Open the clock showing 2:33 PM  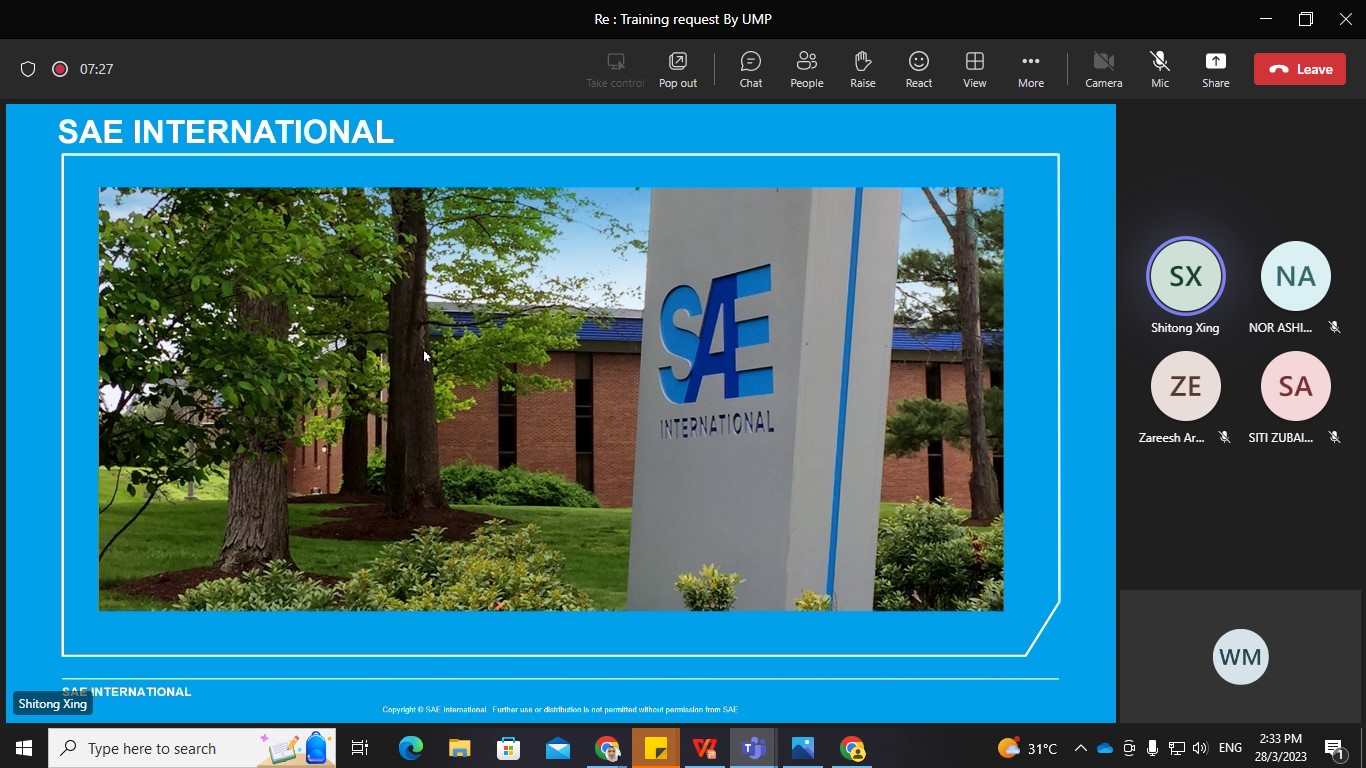pyautogui.click(x=1281, y=748)
